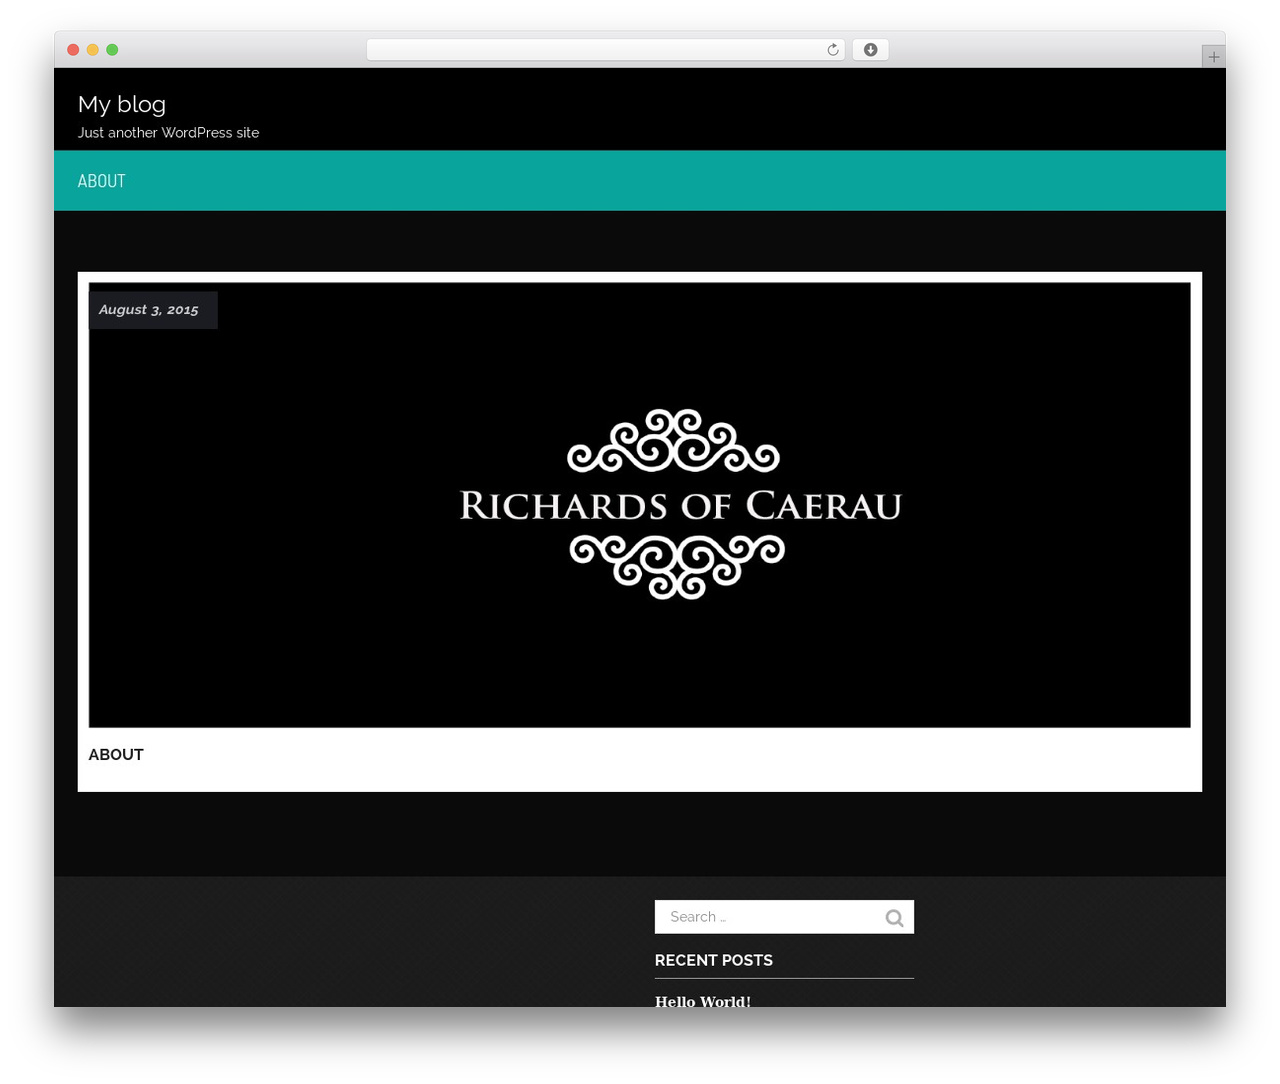1280x1084 pixels.
Task: Click the browser reload icon
Action: click(833, 50)
